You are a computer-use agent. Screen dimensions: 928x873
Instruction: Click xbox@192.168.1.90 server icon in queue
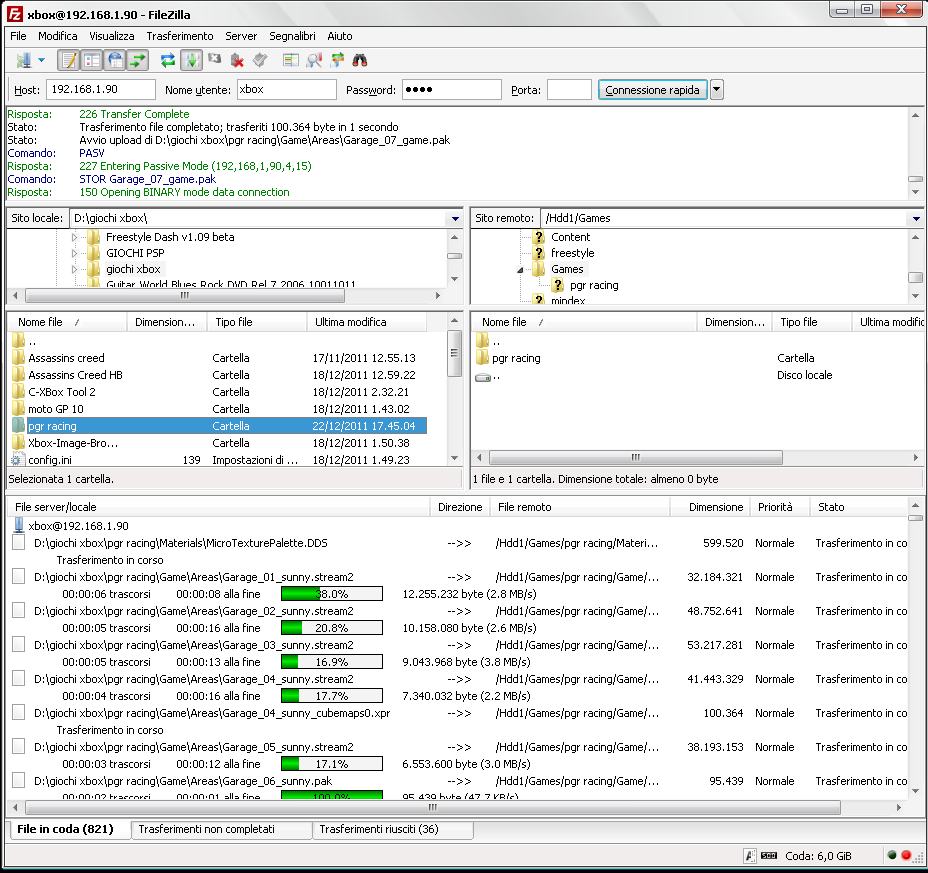coord(19,526)
